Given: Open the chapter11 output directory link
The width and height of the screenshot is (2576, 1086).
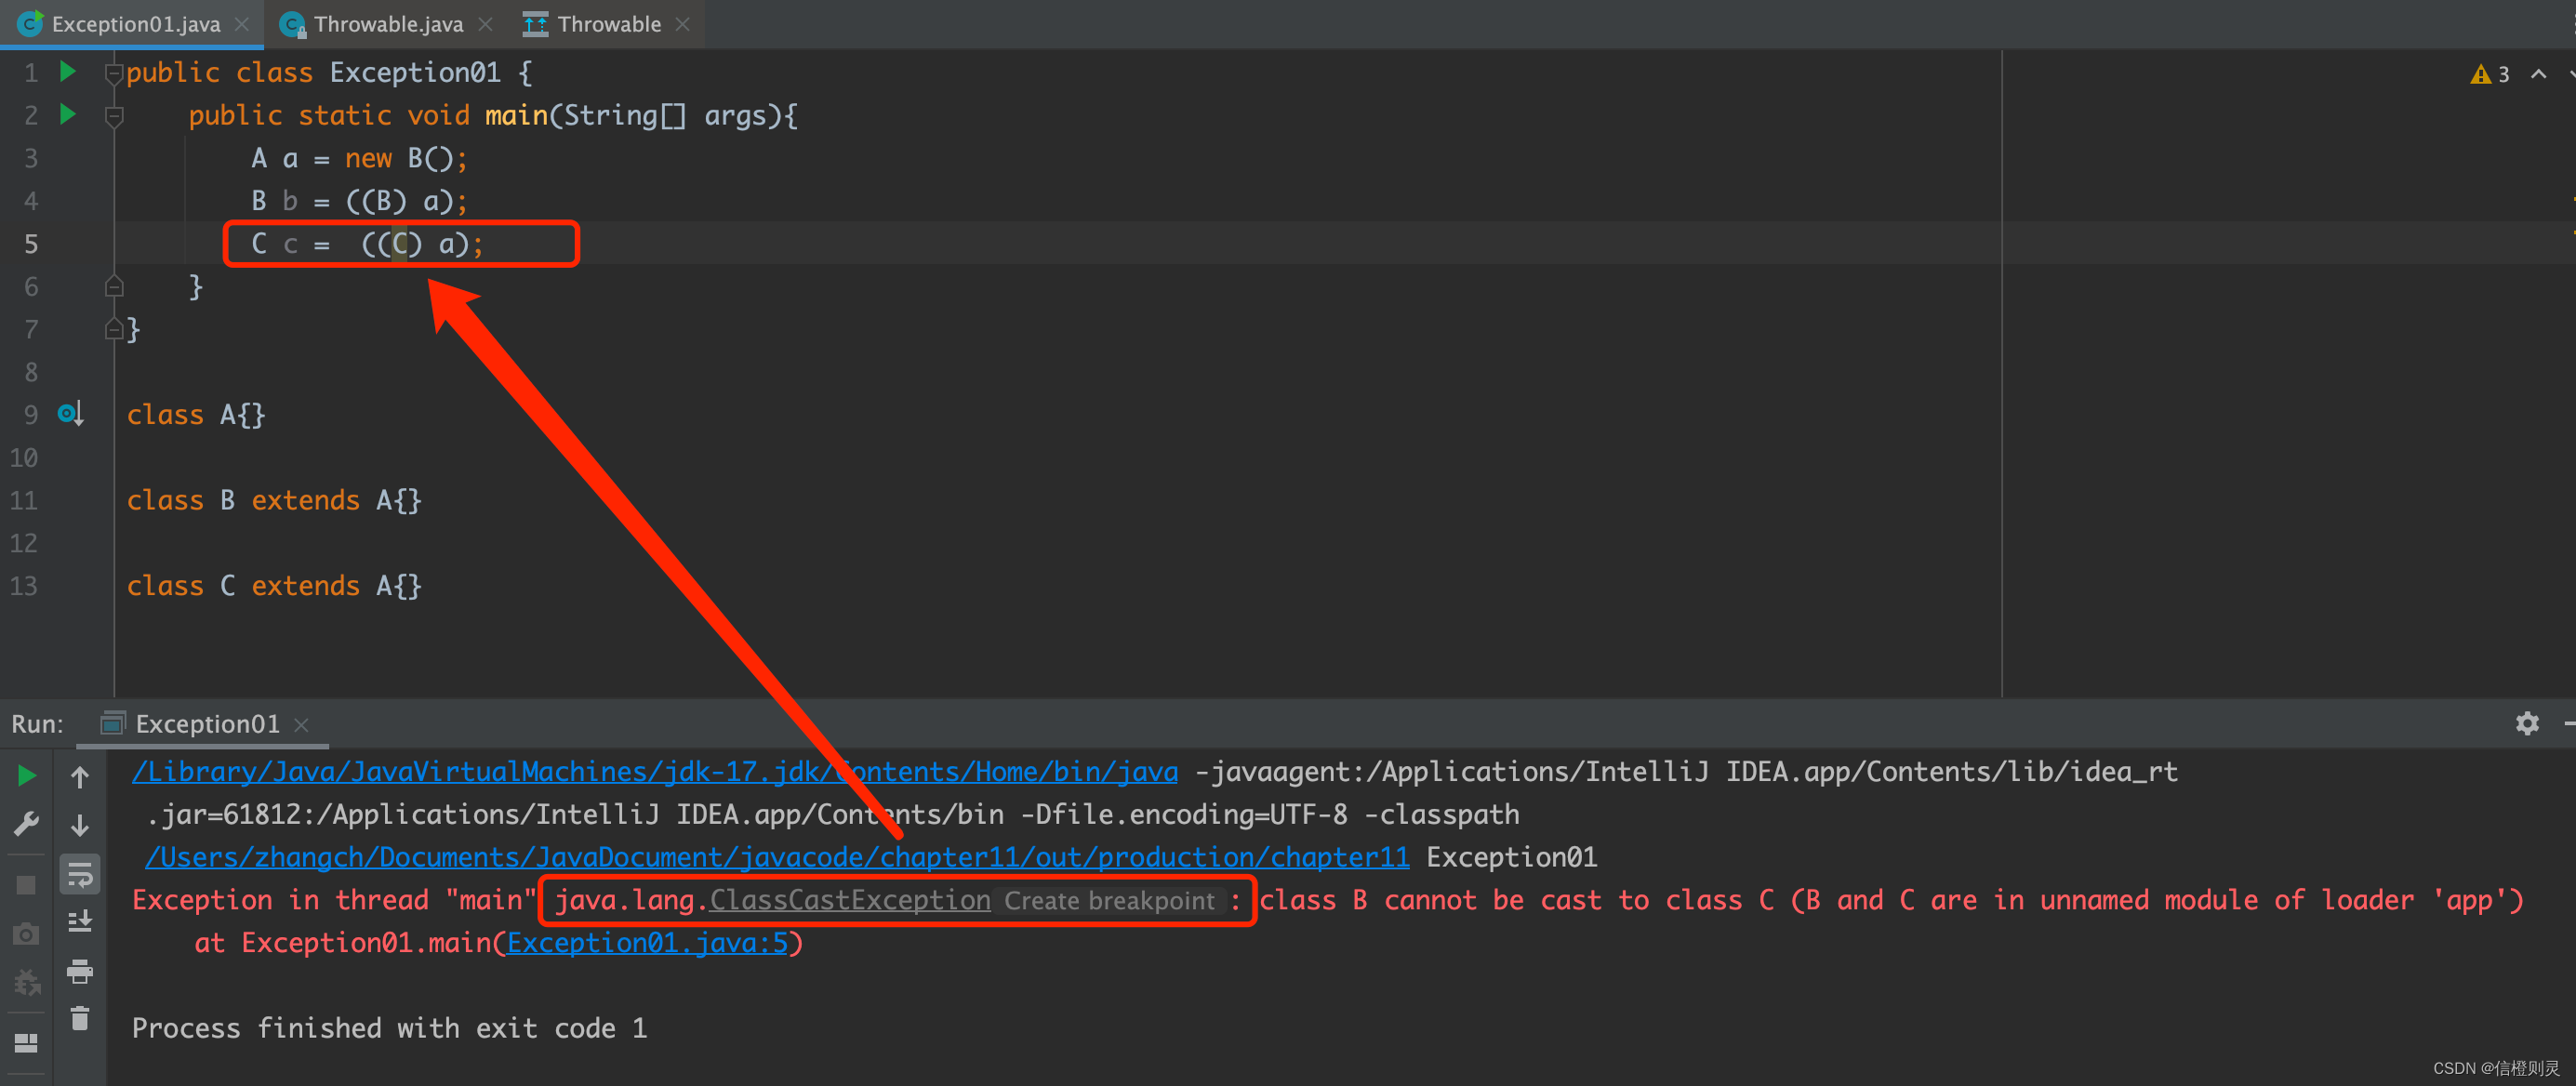Looking at the screenshot, I should coord(777,857).
